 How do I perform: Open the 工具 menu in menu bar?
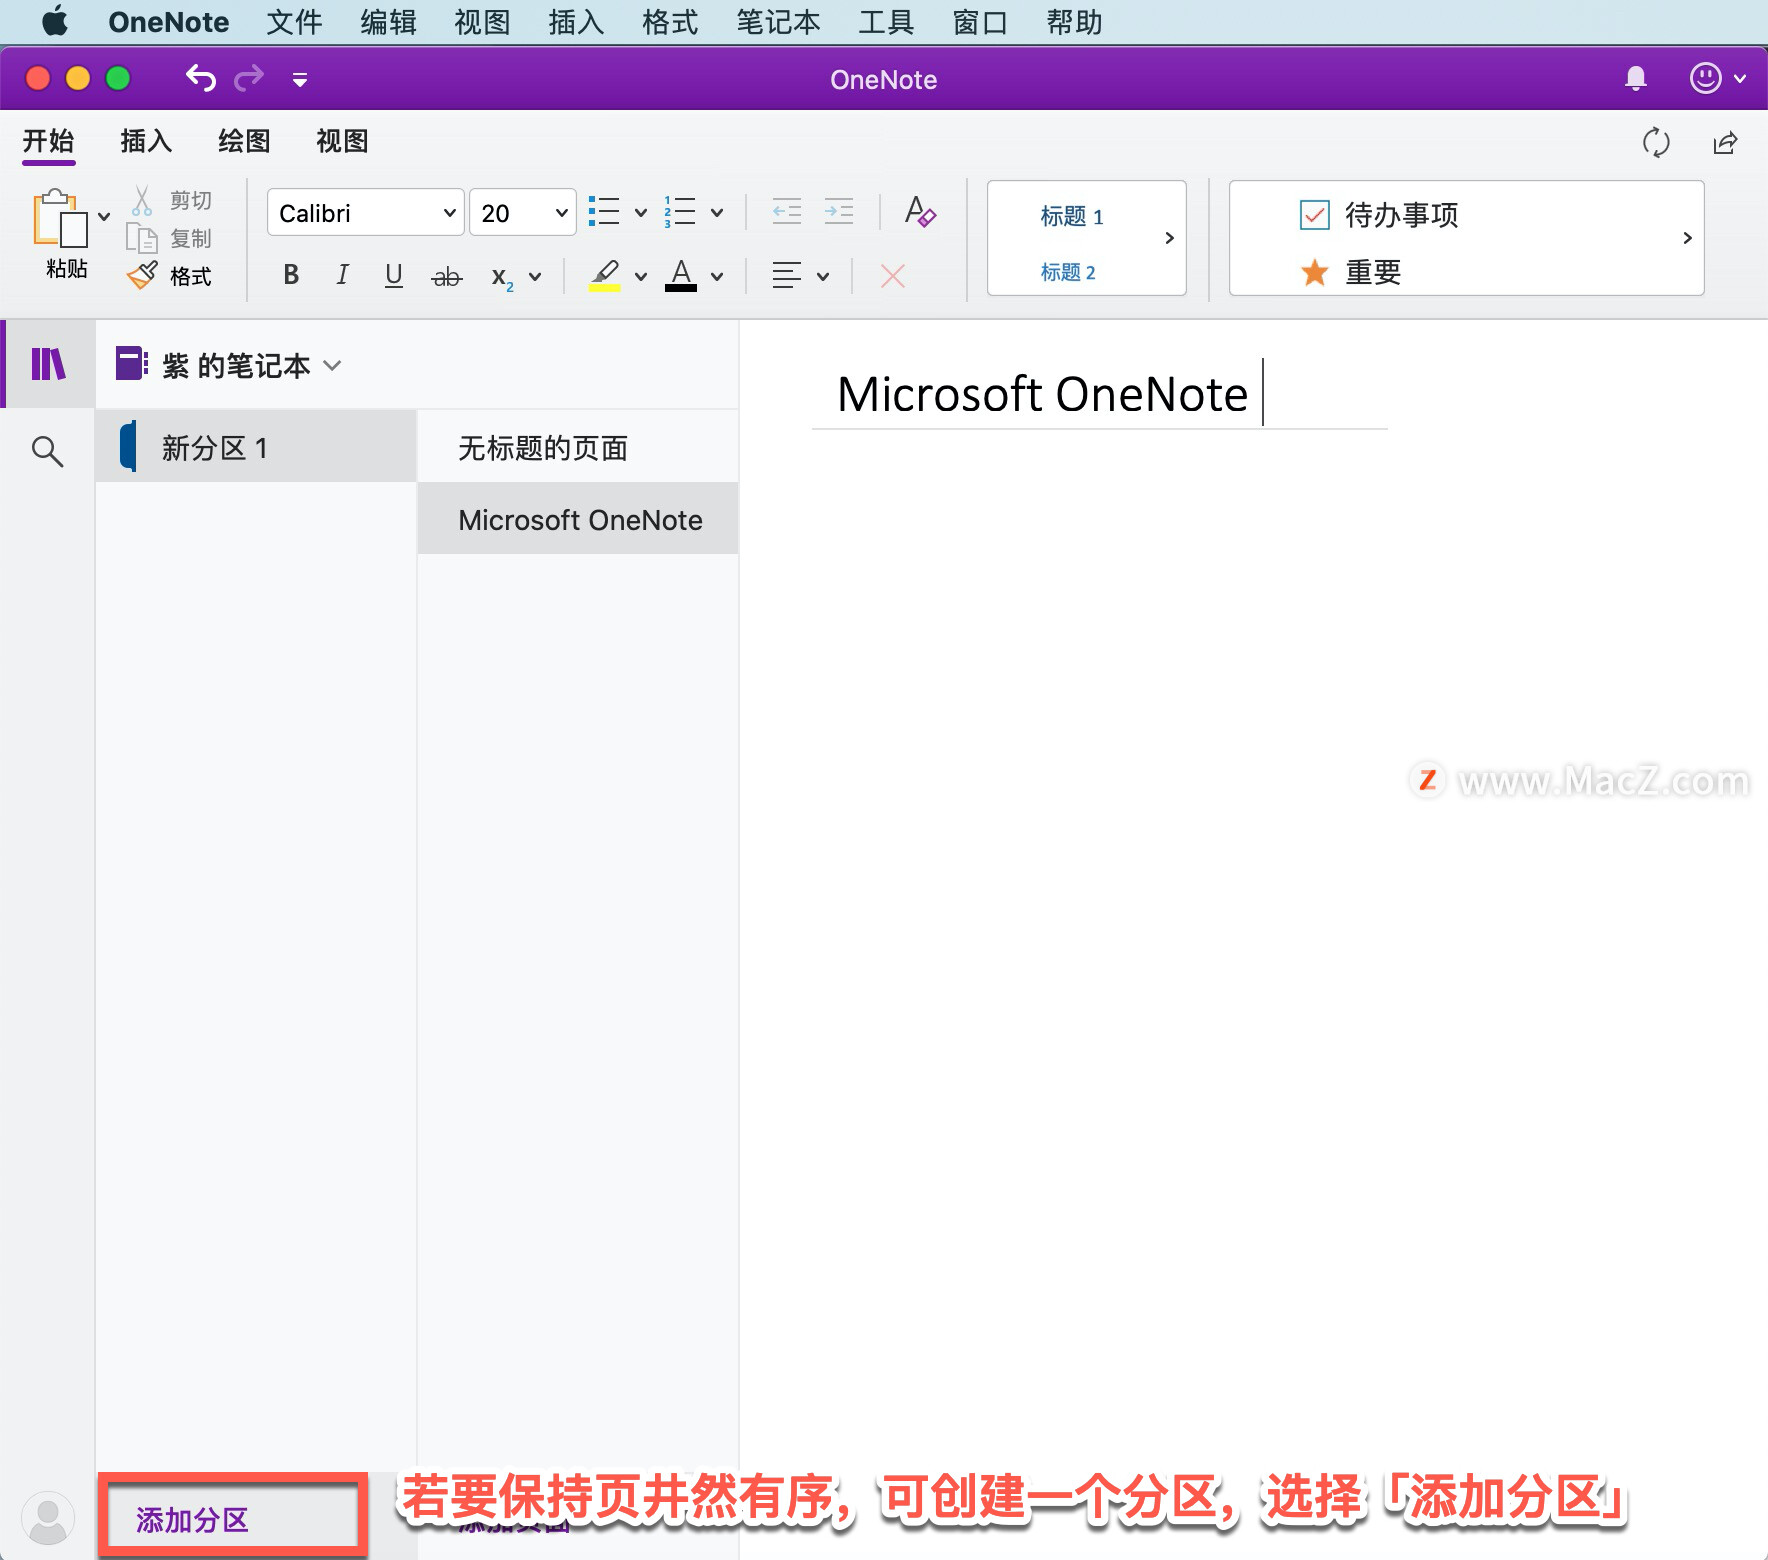coord(886,22)
